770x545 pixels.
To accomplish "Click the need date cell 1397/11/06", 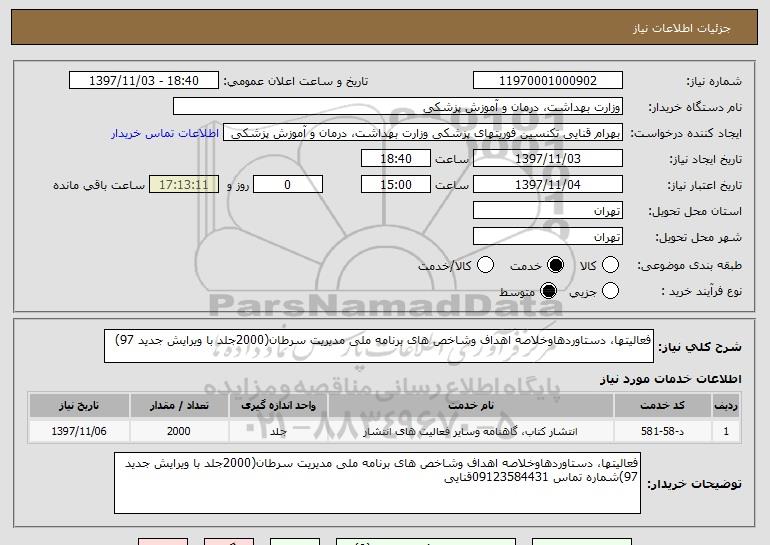I will pos(79,431).
